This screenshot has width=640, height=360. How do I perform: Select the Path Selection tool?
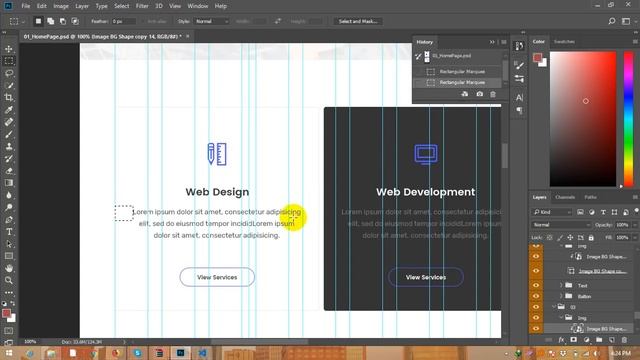[x=9, y=244]
